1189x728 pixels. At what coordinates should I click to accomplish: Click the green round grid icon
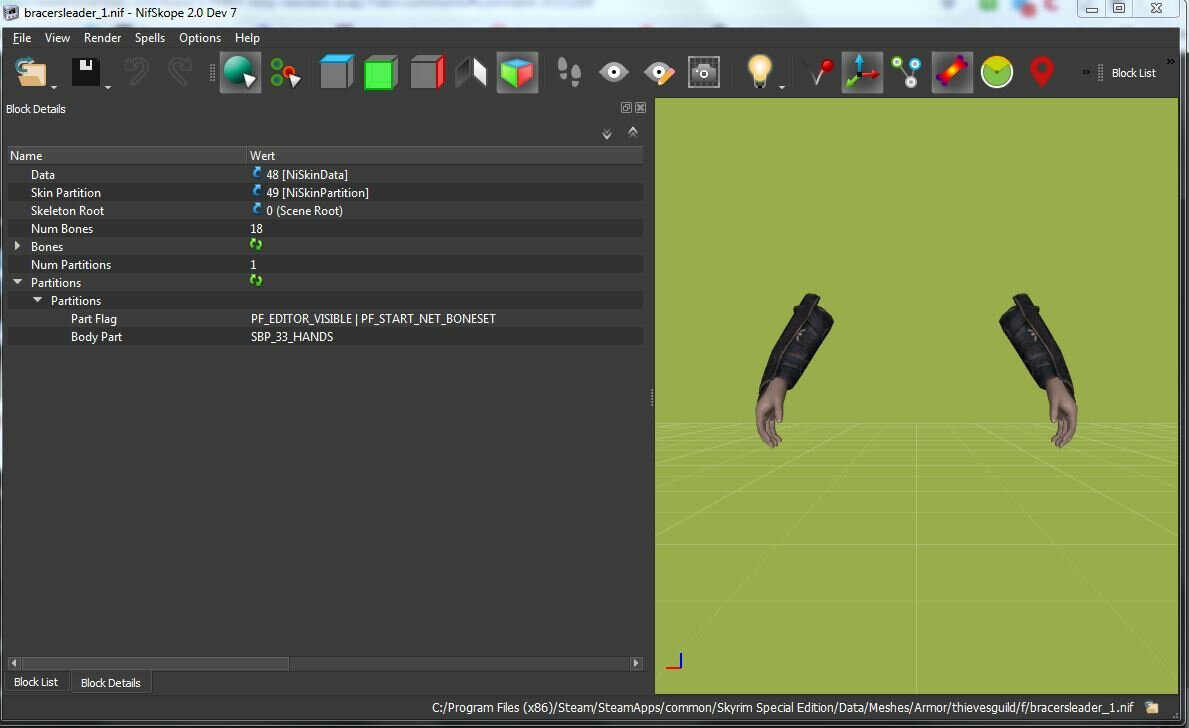click(996, 73)
